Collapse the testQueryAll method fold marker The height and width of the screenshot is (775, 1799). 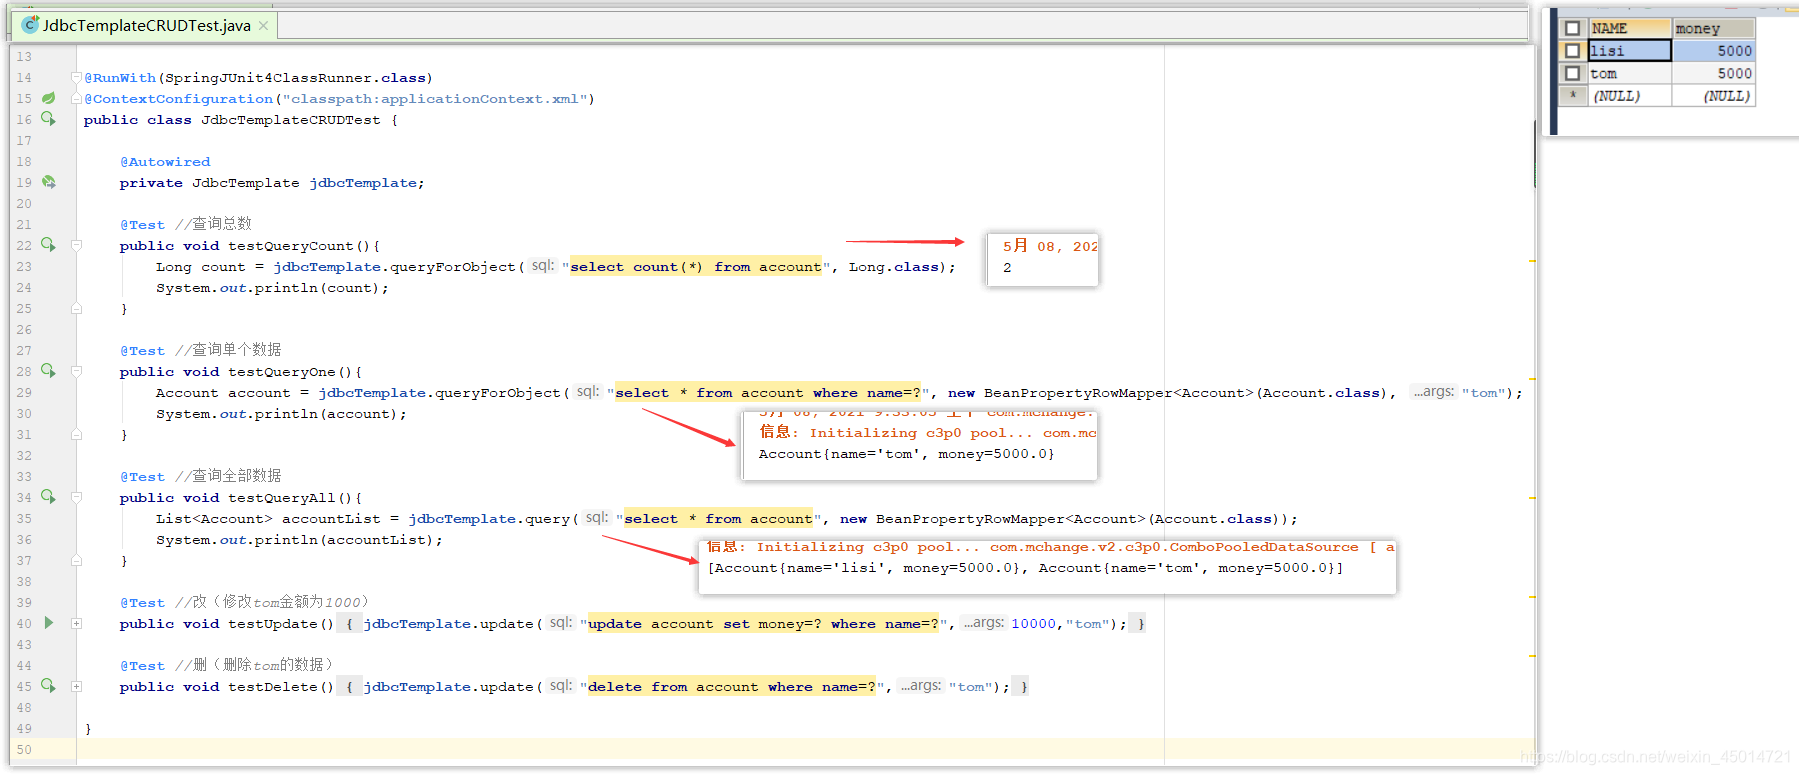click(76, 497)
